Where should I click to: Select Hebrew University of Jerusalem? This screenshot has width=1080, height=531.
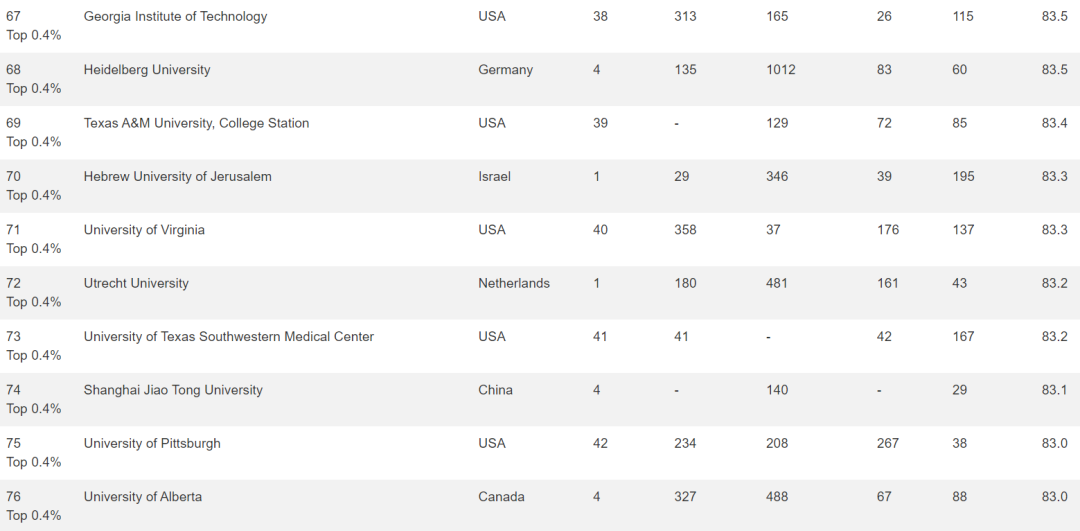click(177, 176)
